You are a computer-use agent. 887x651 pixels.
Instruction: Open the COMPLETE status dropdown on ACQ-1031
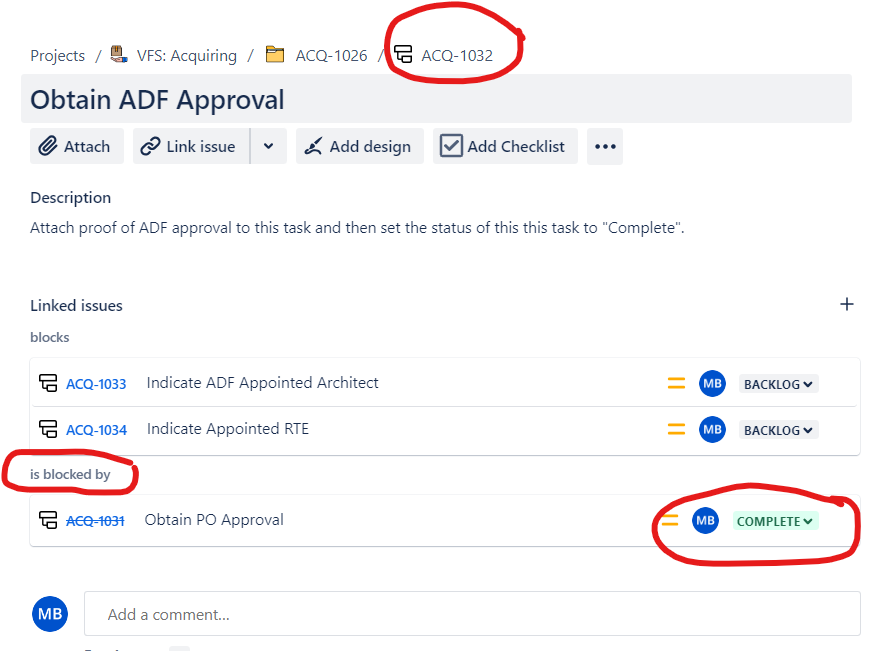775,520
